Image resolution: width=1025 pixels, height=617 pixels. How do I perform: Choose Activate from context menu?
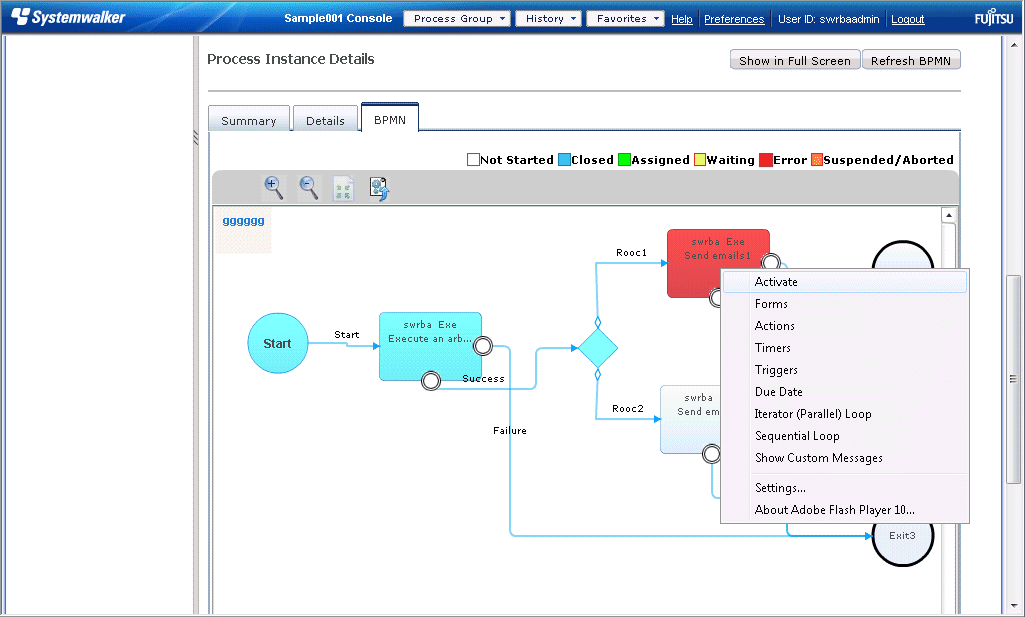tap(845, 282)
